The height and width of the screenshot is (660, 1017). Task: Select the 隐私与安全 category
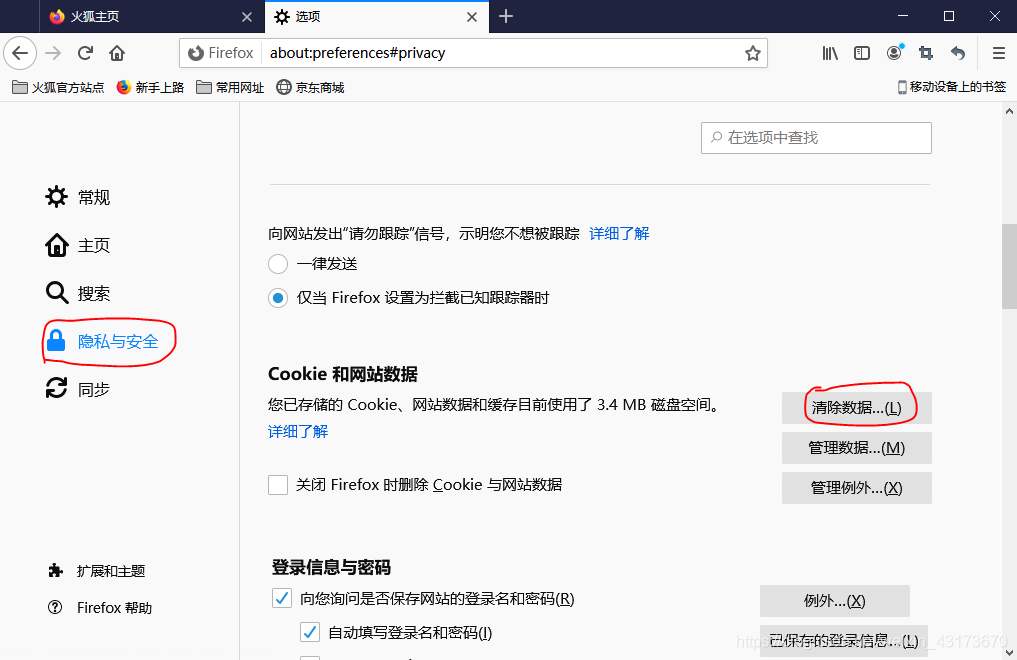(x=102, y=341)
